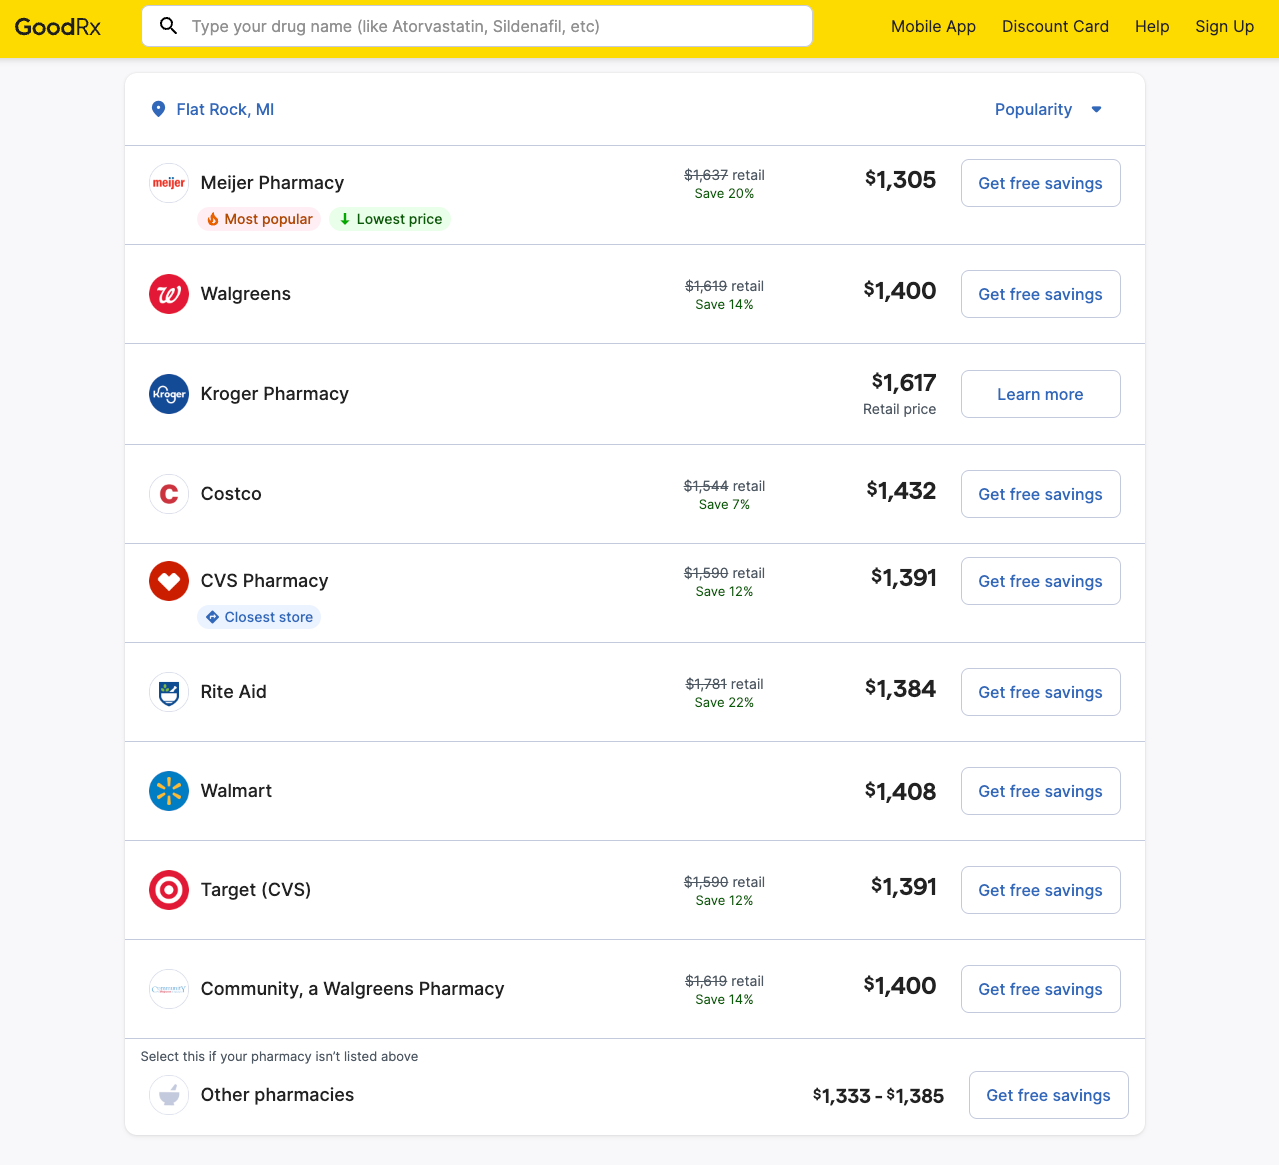Click the Other pharmacies mortar icon

(169, 1095)
